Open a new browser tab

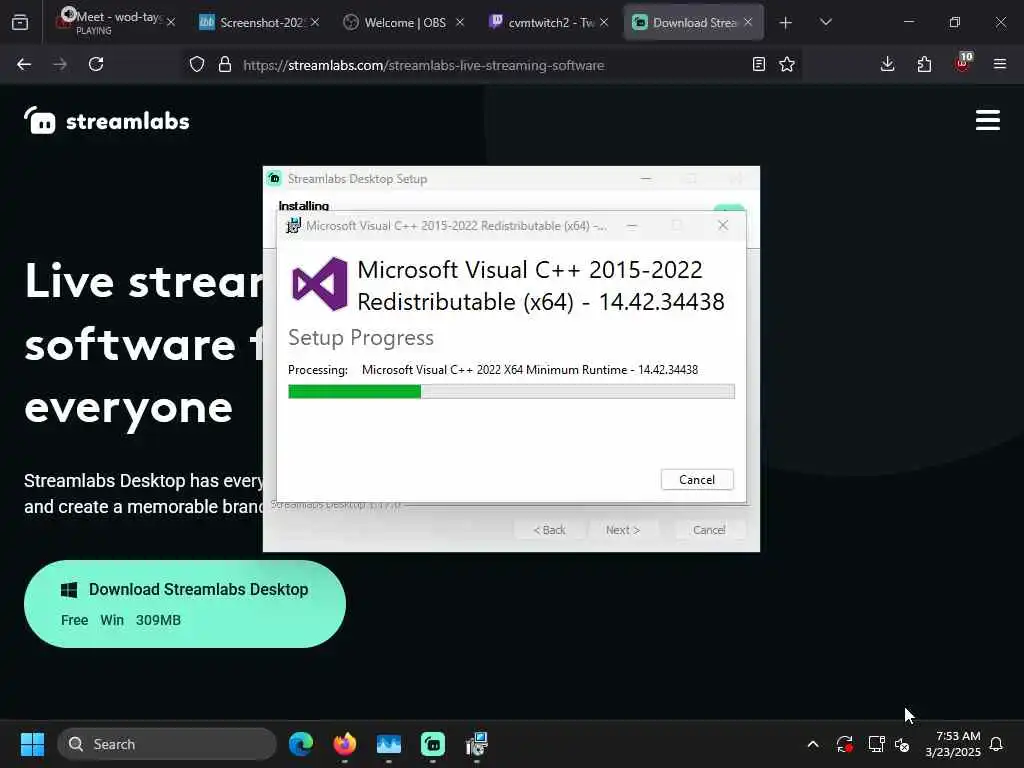click(x=786, y=23)
